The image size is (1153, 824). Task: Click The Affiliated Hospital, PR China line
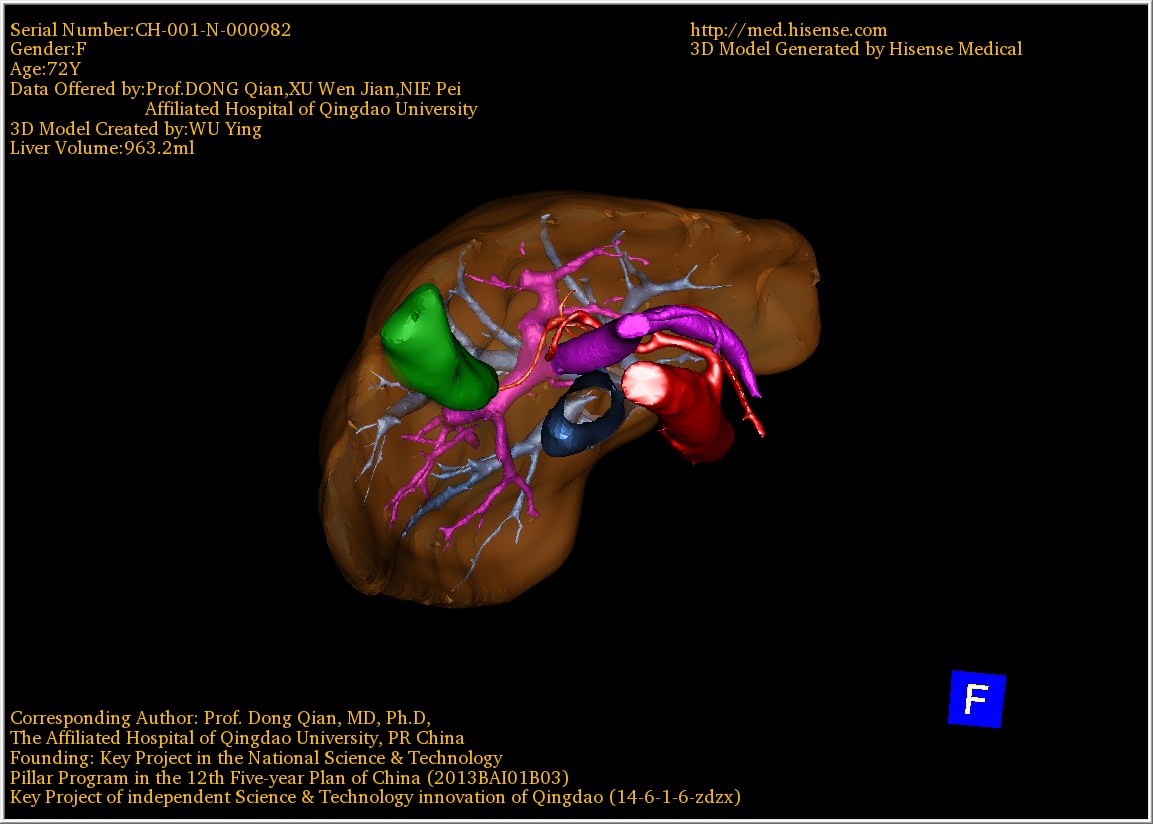click(237, 738)
